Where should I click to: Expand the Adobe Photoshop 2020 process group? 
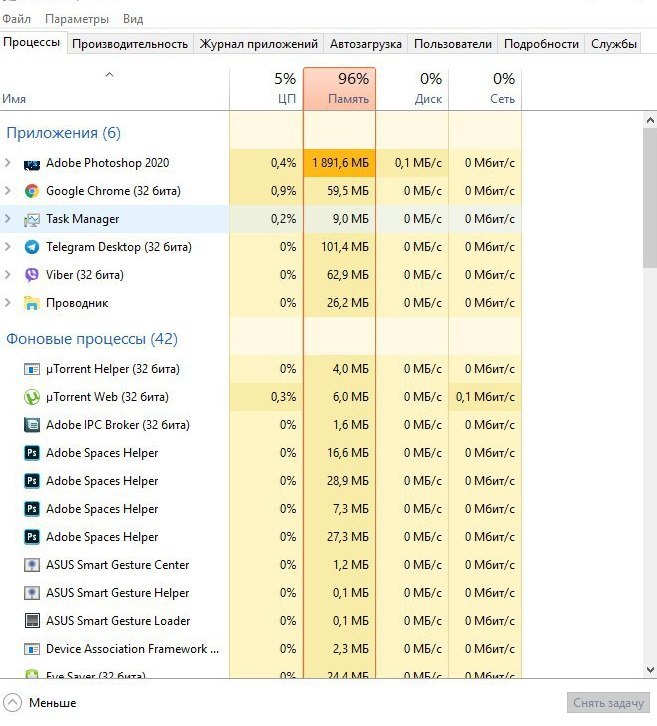(x=7, y=163)
